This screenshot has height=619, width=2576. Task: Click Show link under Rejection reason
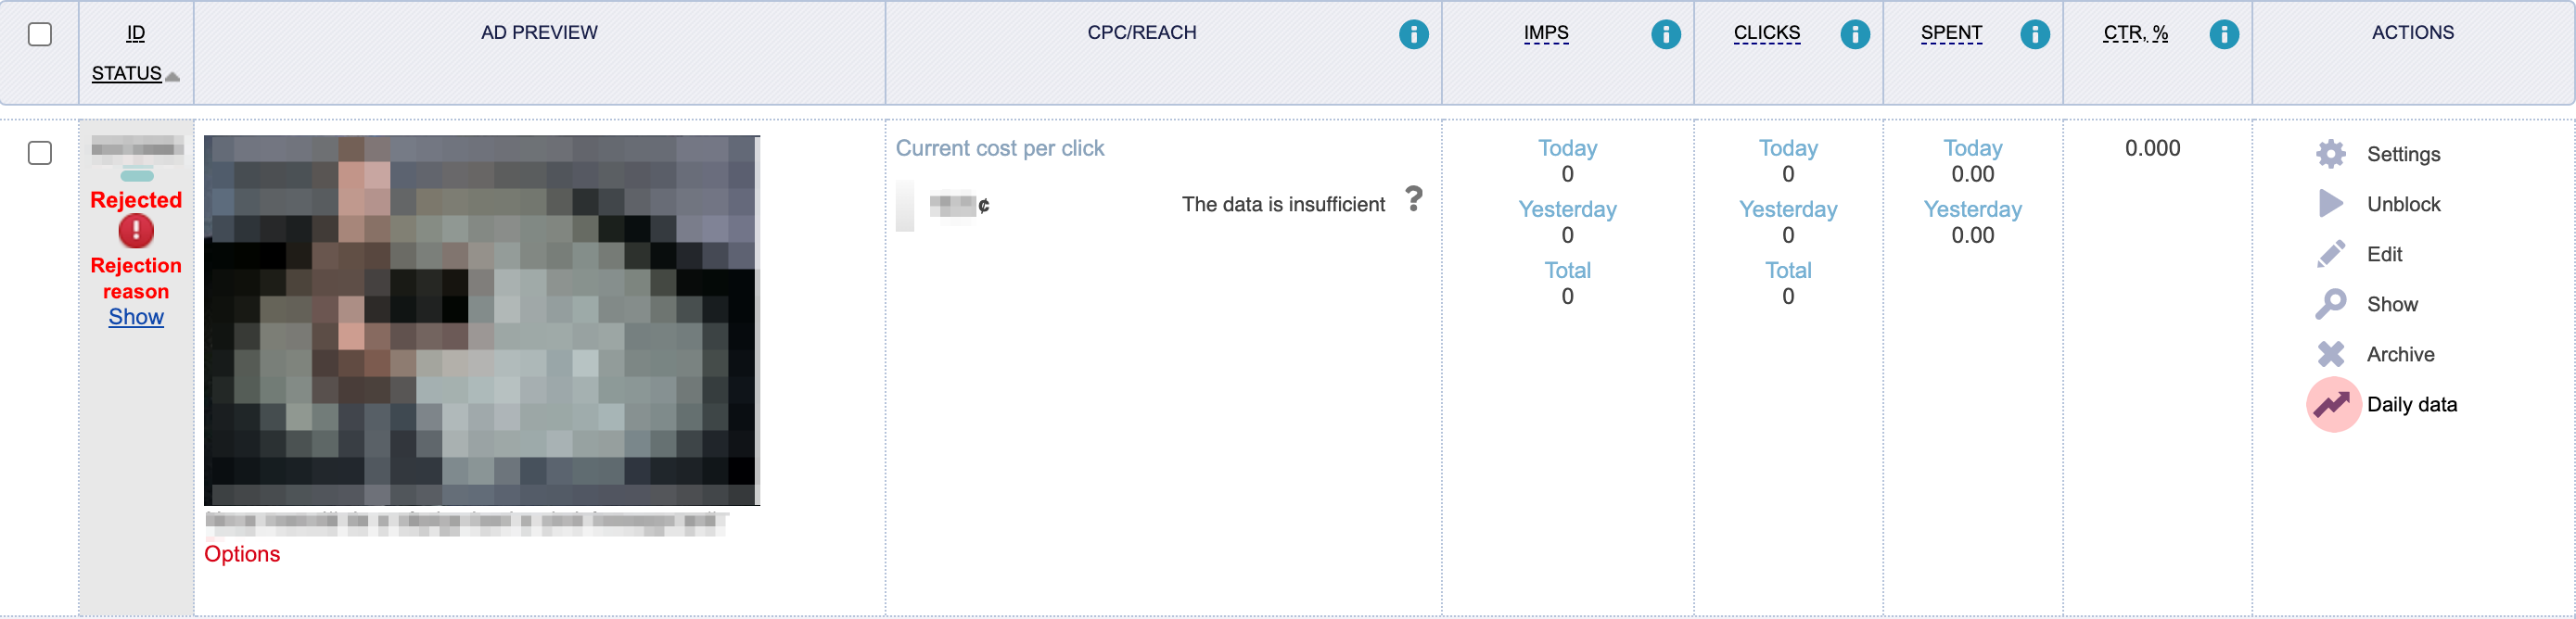[x=136, y=317]
